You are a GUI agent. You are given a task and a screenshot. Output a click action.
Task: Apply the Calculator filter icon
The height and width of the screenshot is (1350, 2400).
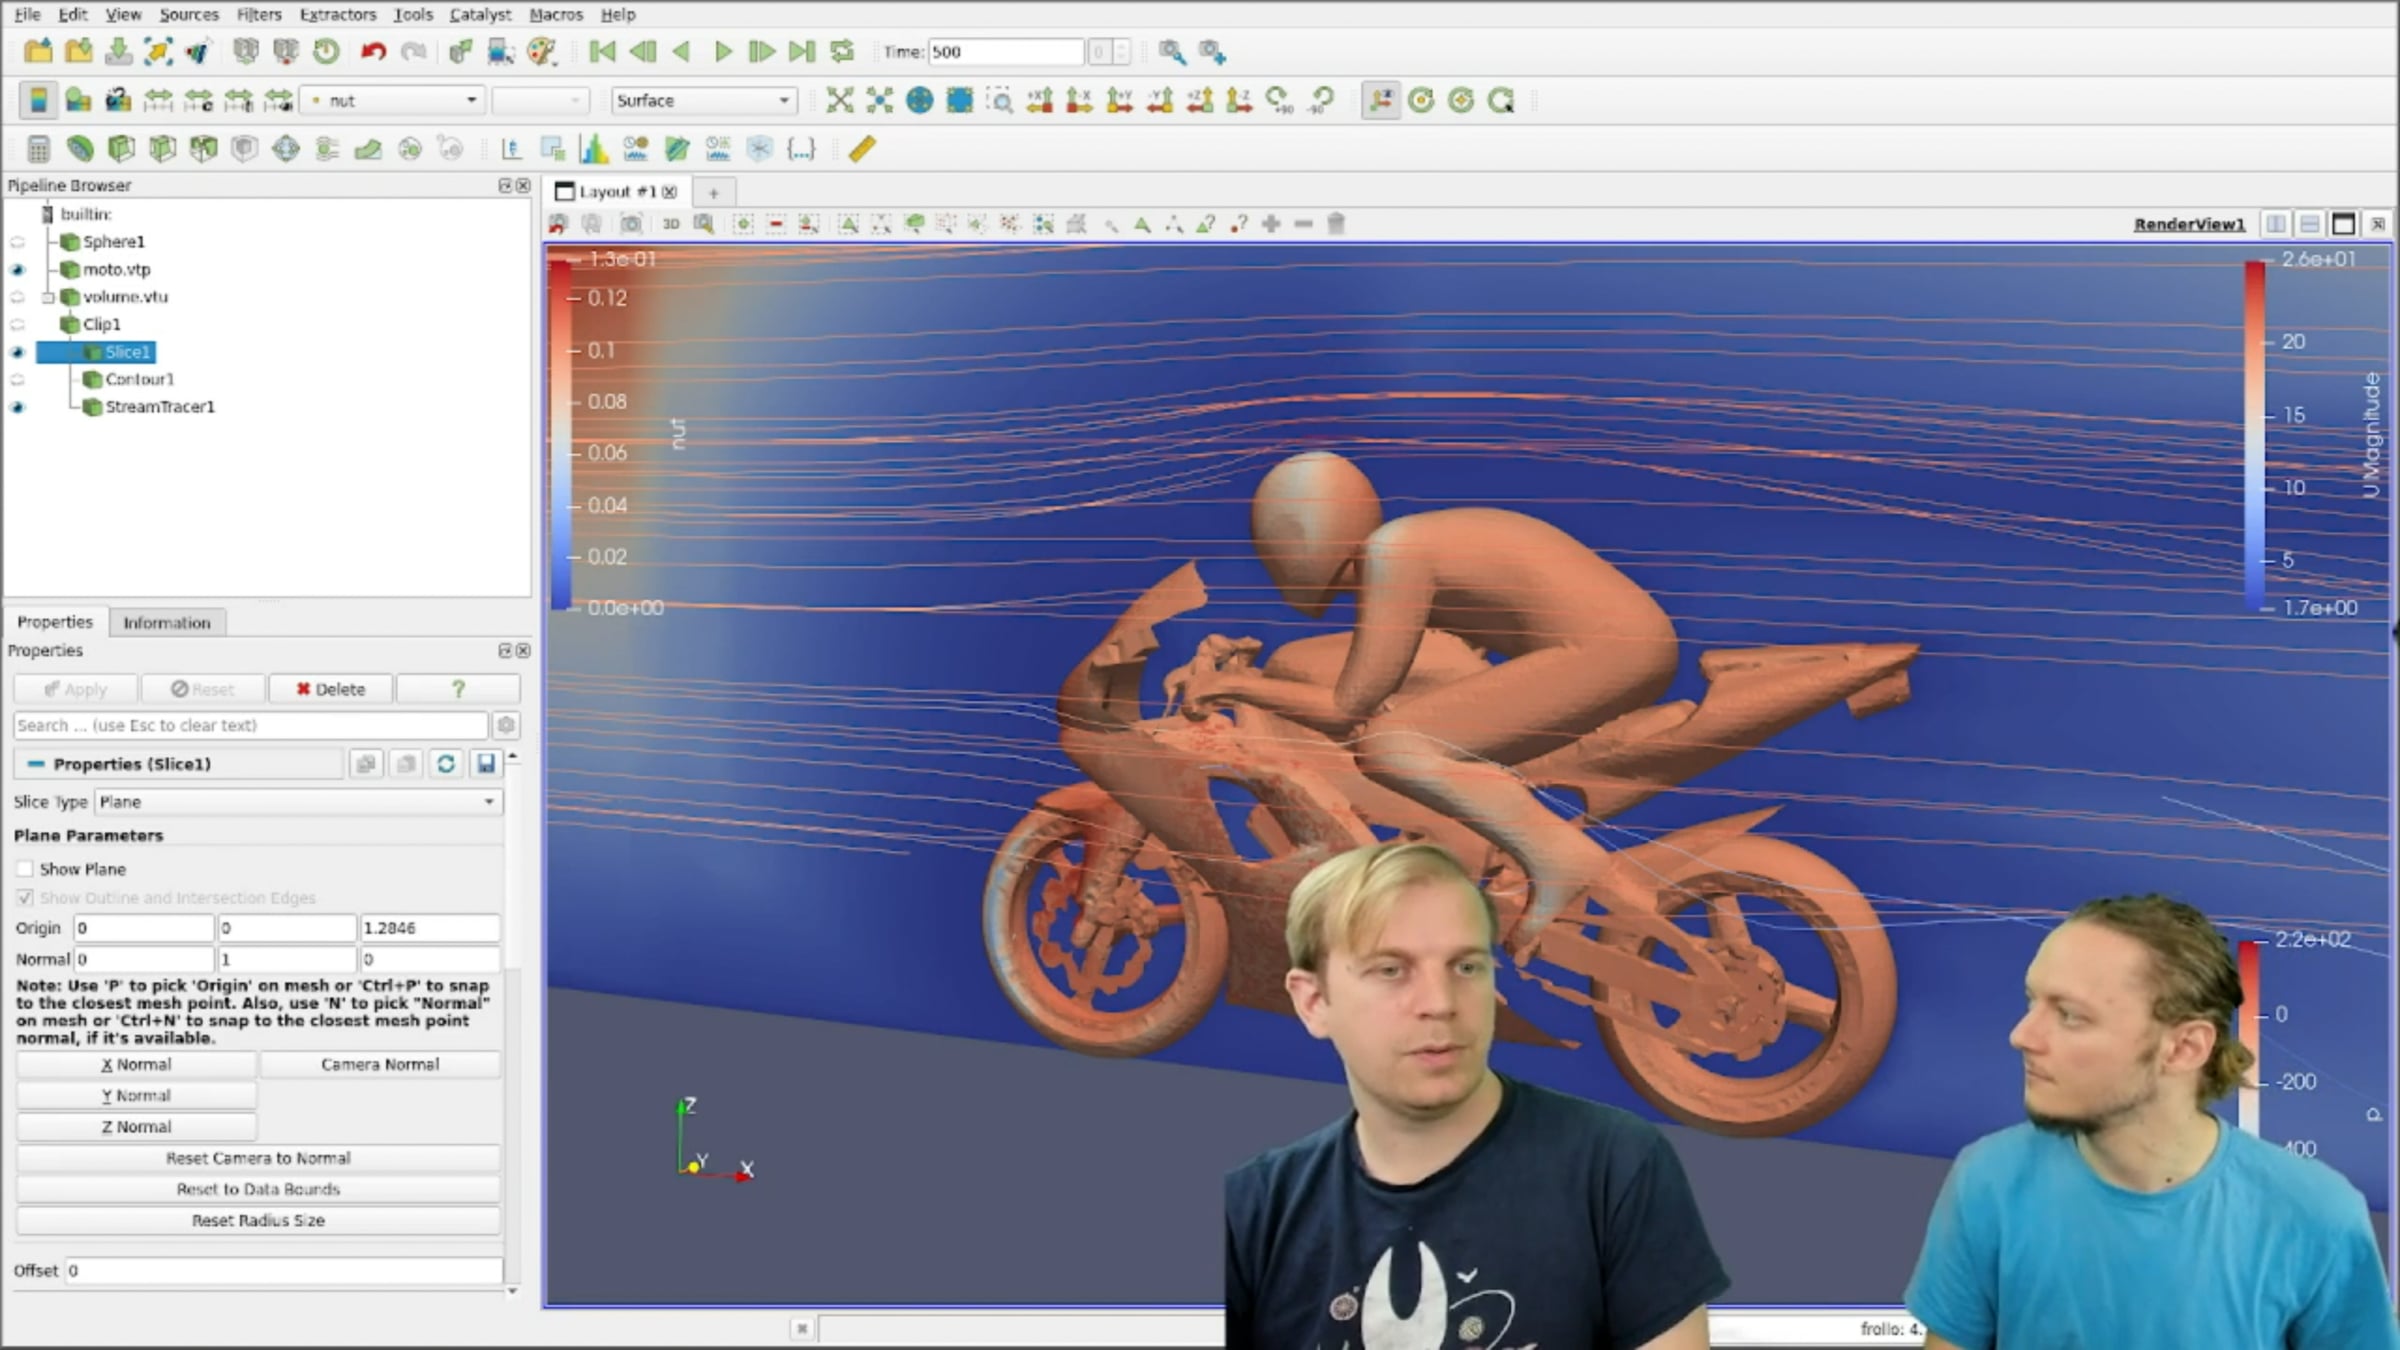click(38, 149)
